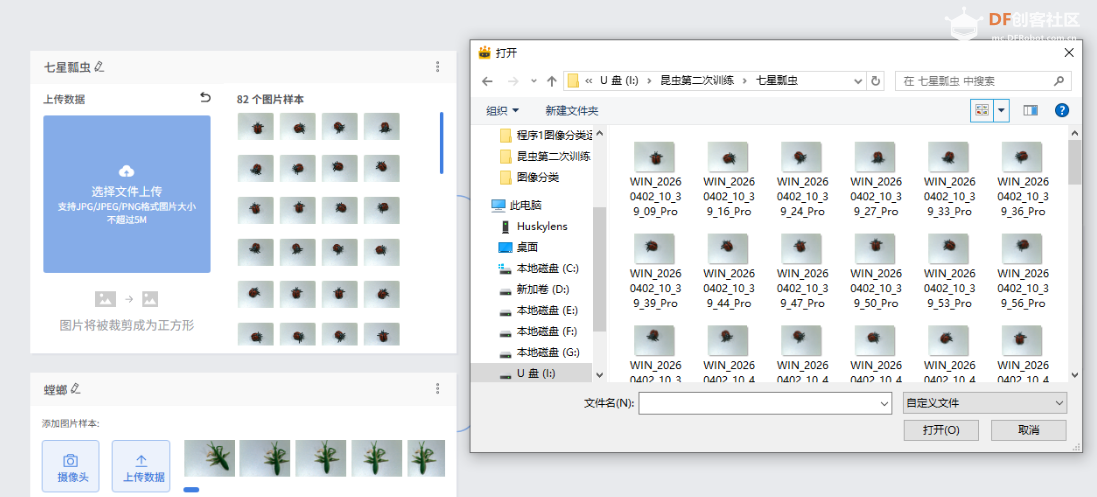Change view with the view mode icon
This screenshot has height=497, width=1097.
(x=982, y=111)
